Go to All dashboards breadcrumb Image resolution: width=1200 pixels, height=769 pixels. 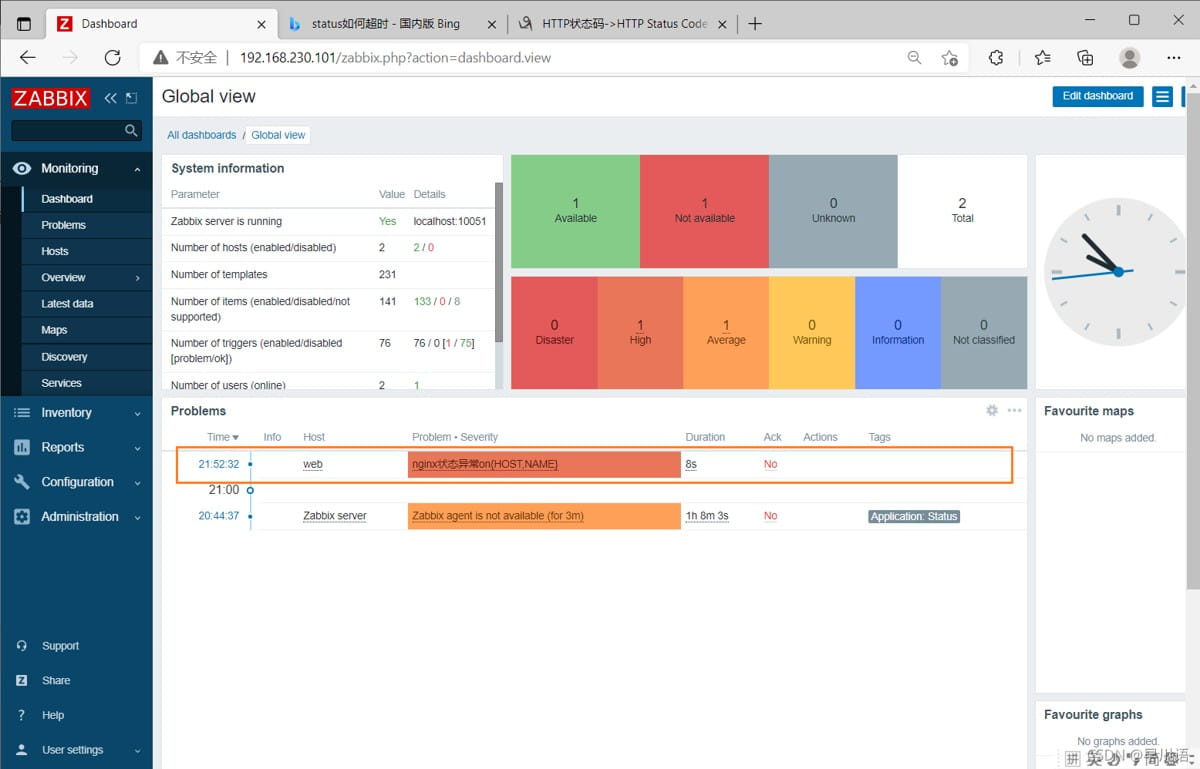(202, 135)
